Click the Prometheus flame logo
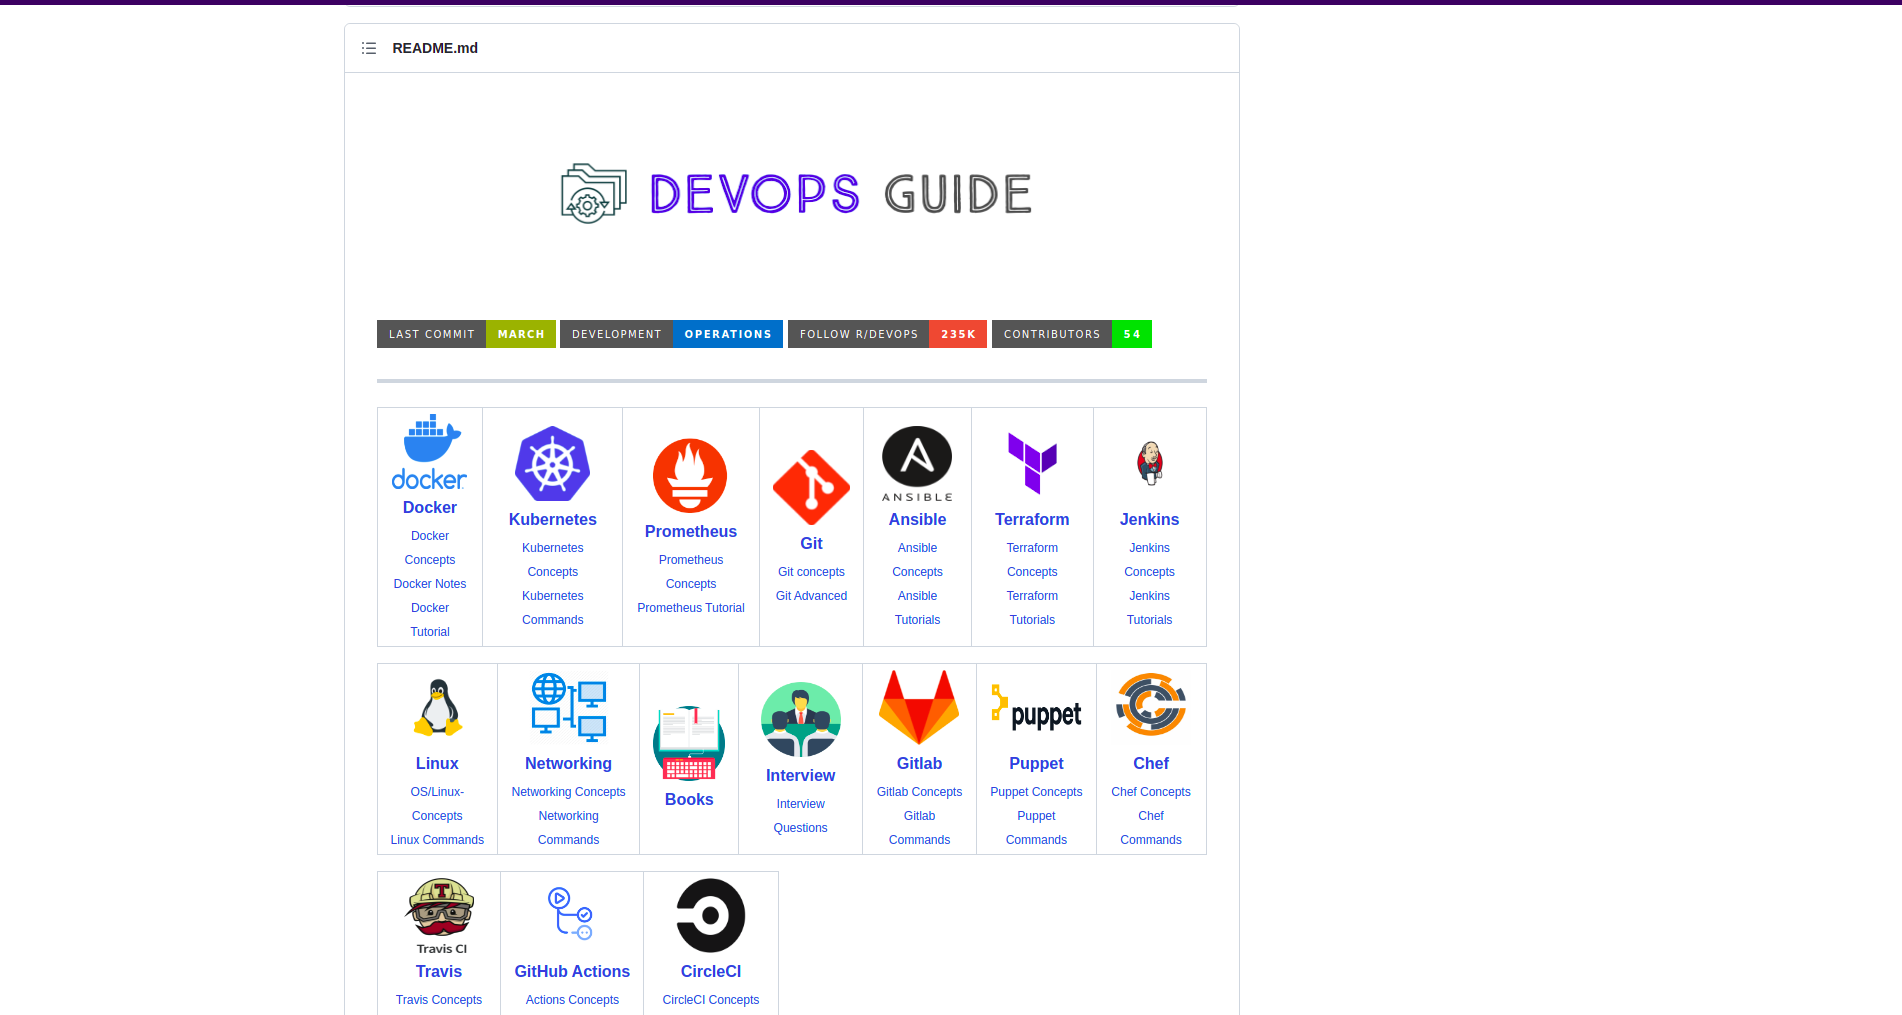 690,476
